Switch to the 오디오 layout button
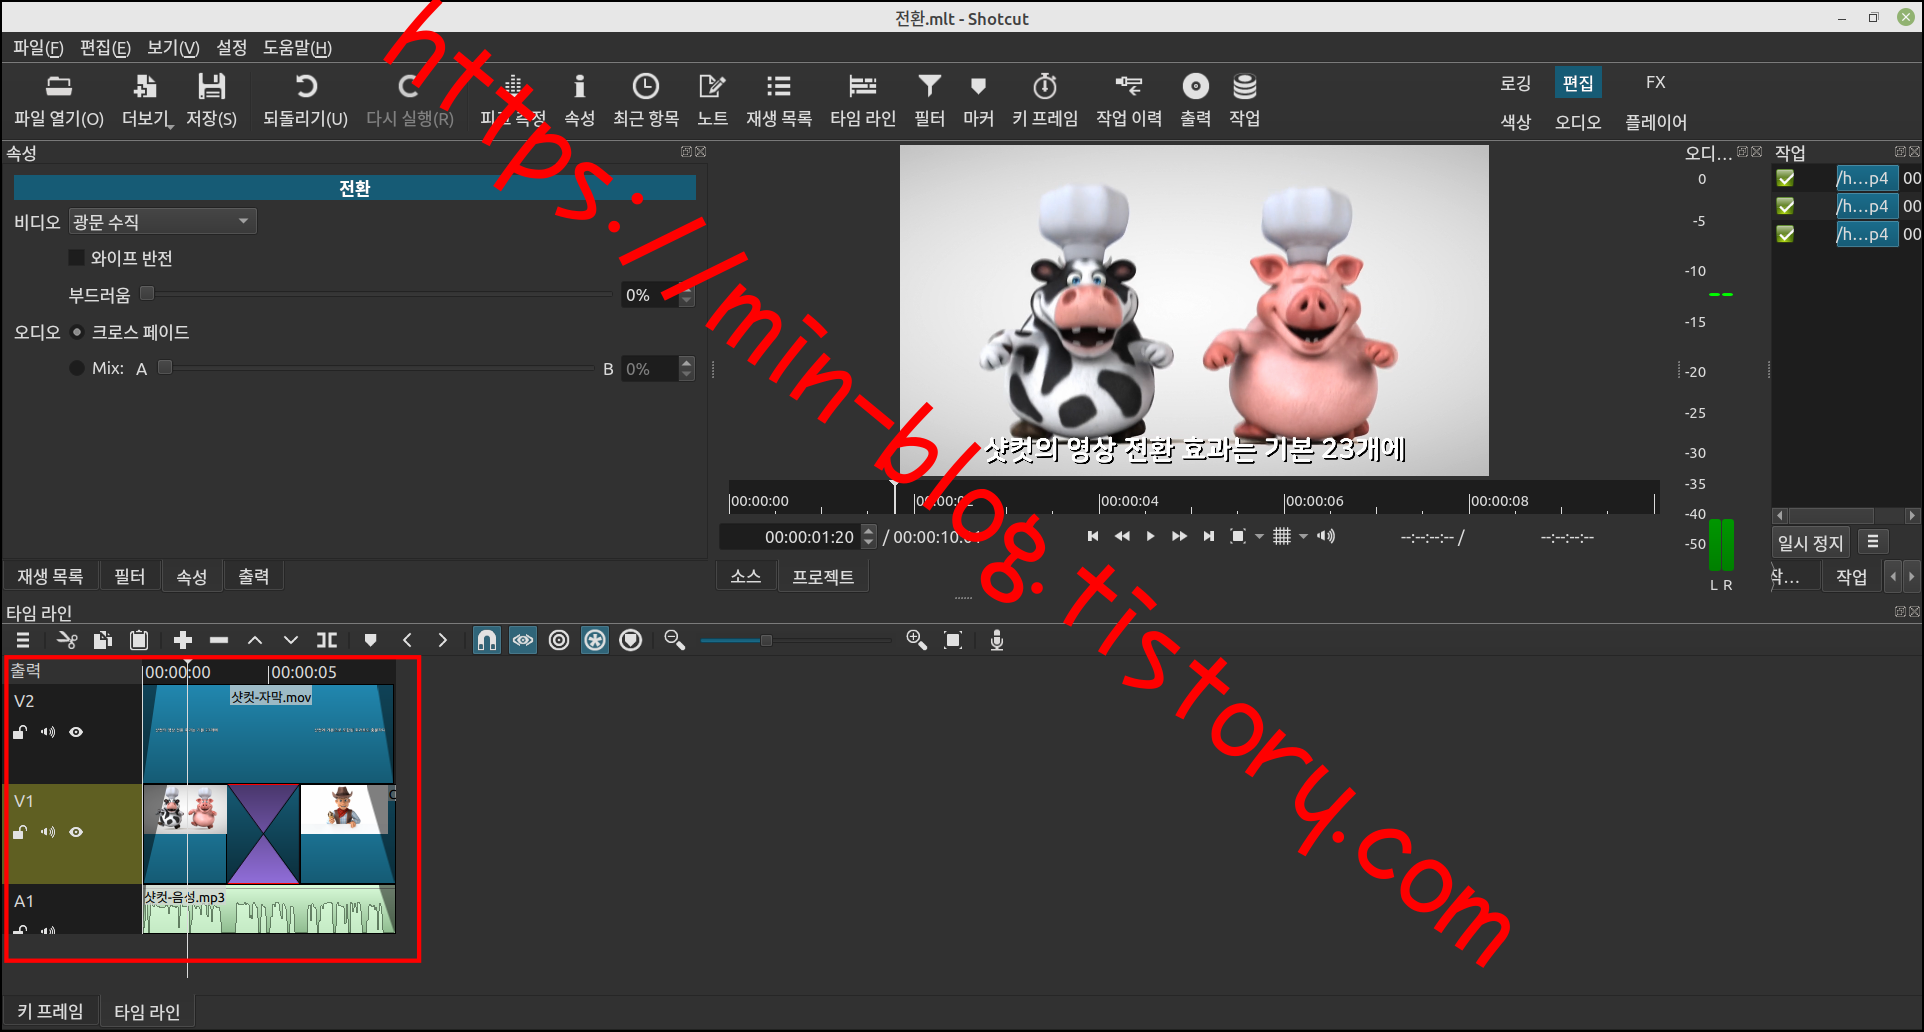 coord(1578,122)
